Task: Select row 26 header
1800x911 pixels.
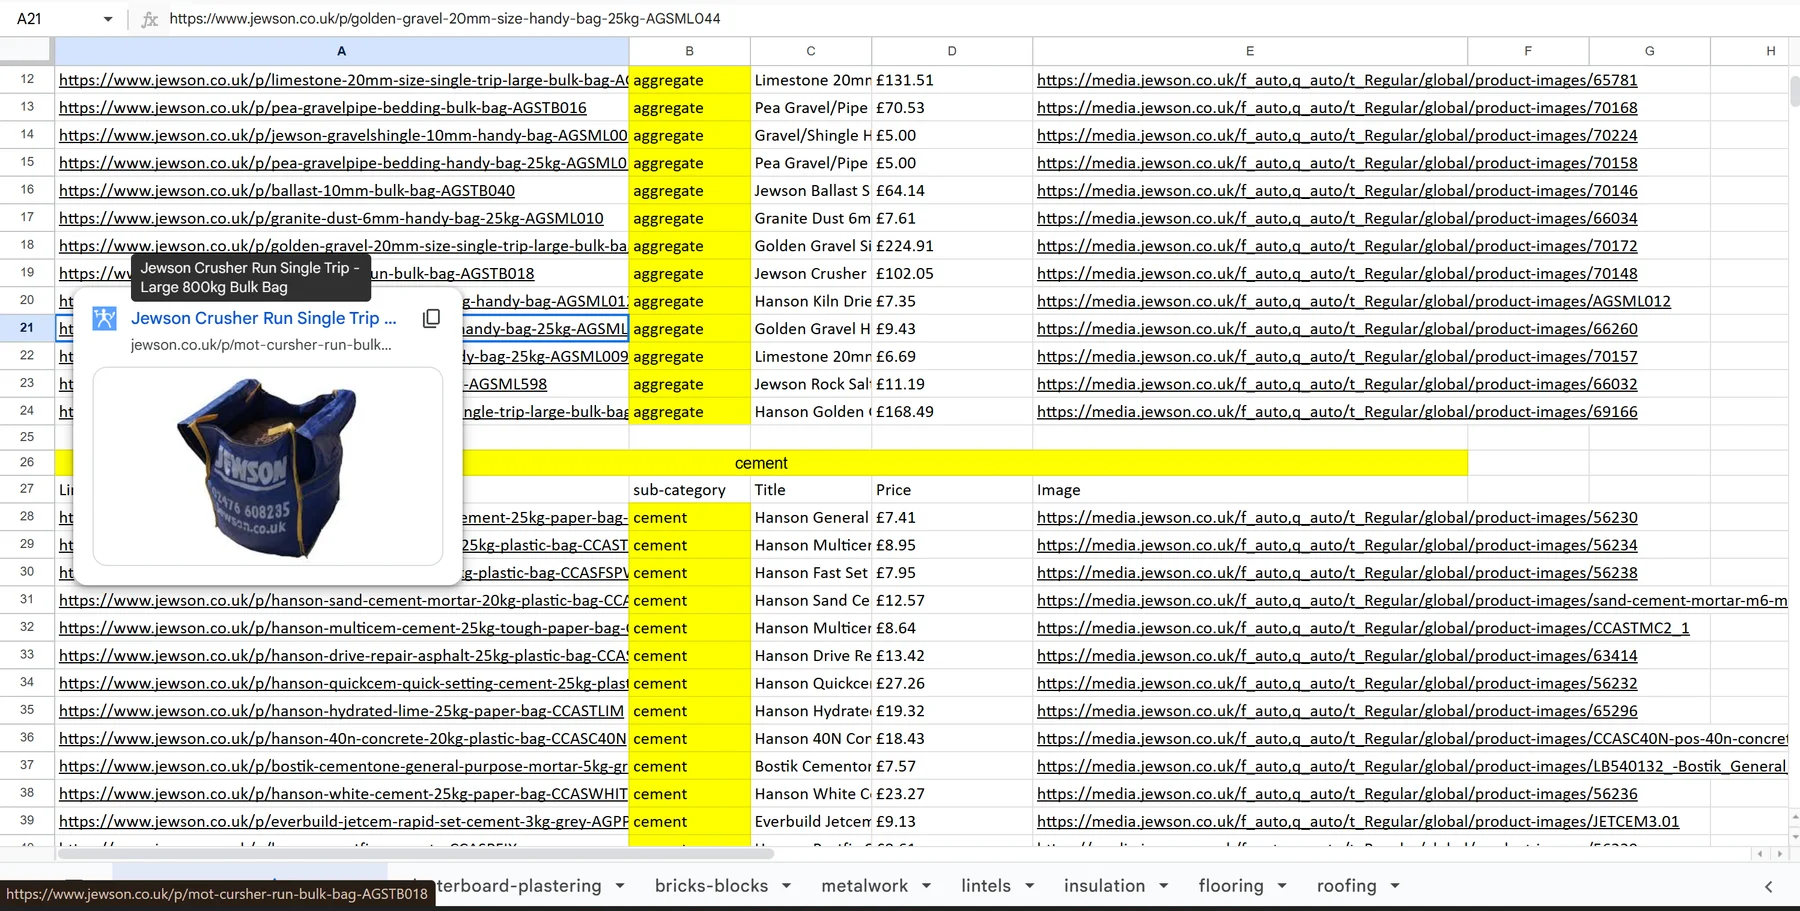Action: [27, 462]
